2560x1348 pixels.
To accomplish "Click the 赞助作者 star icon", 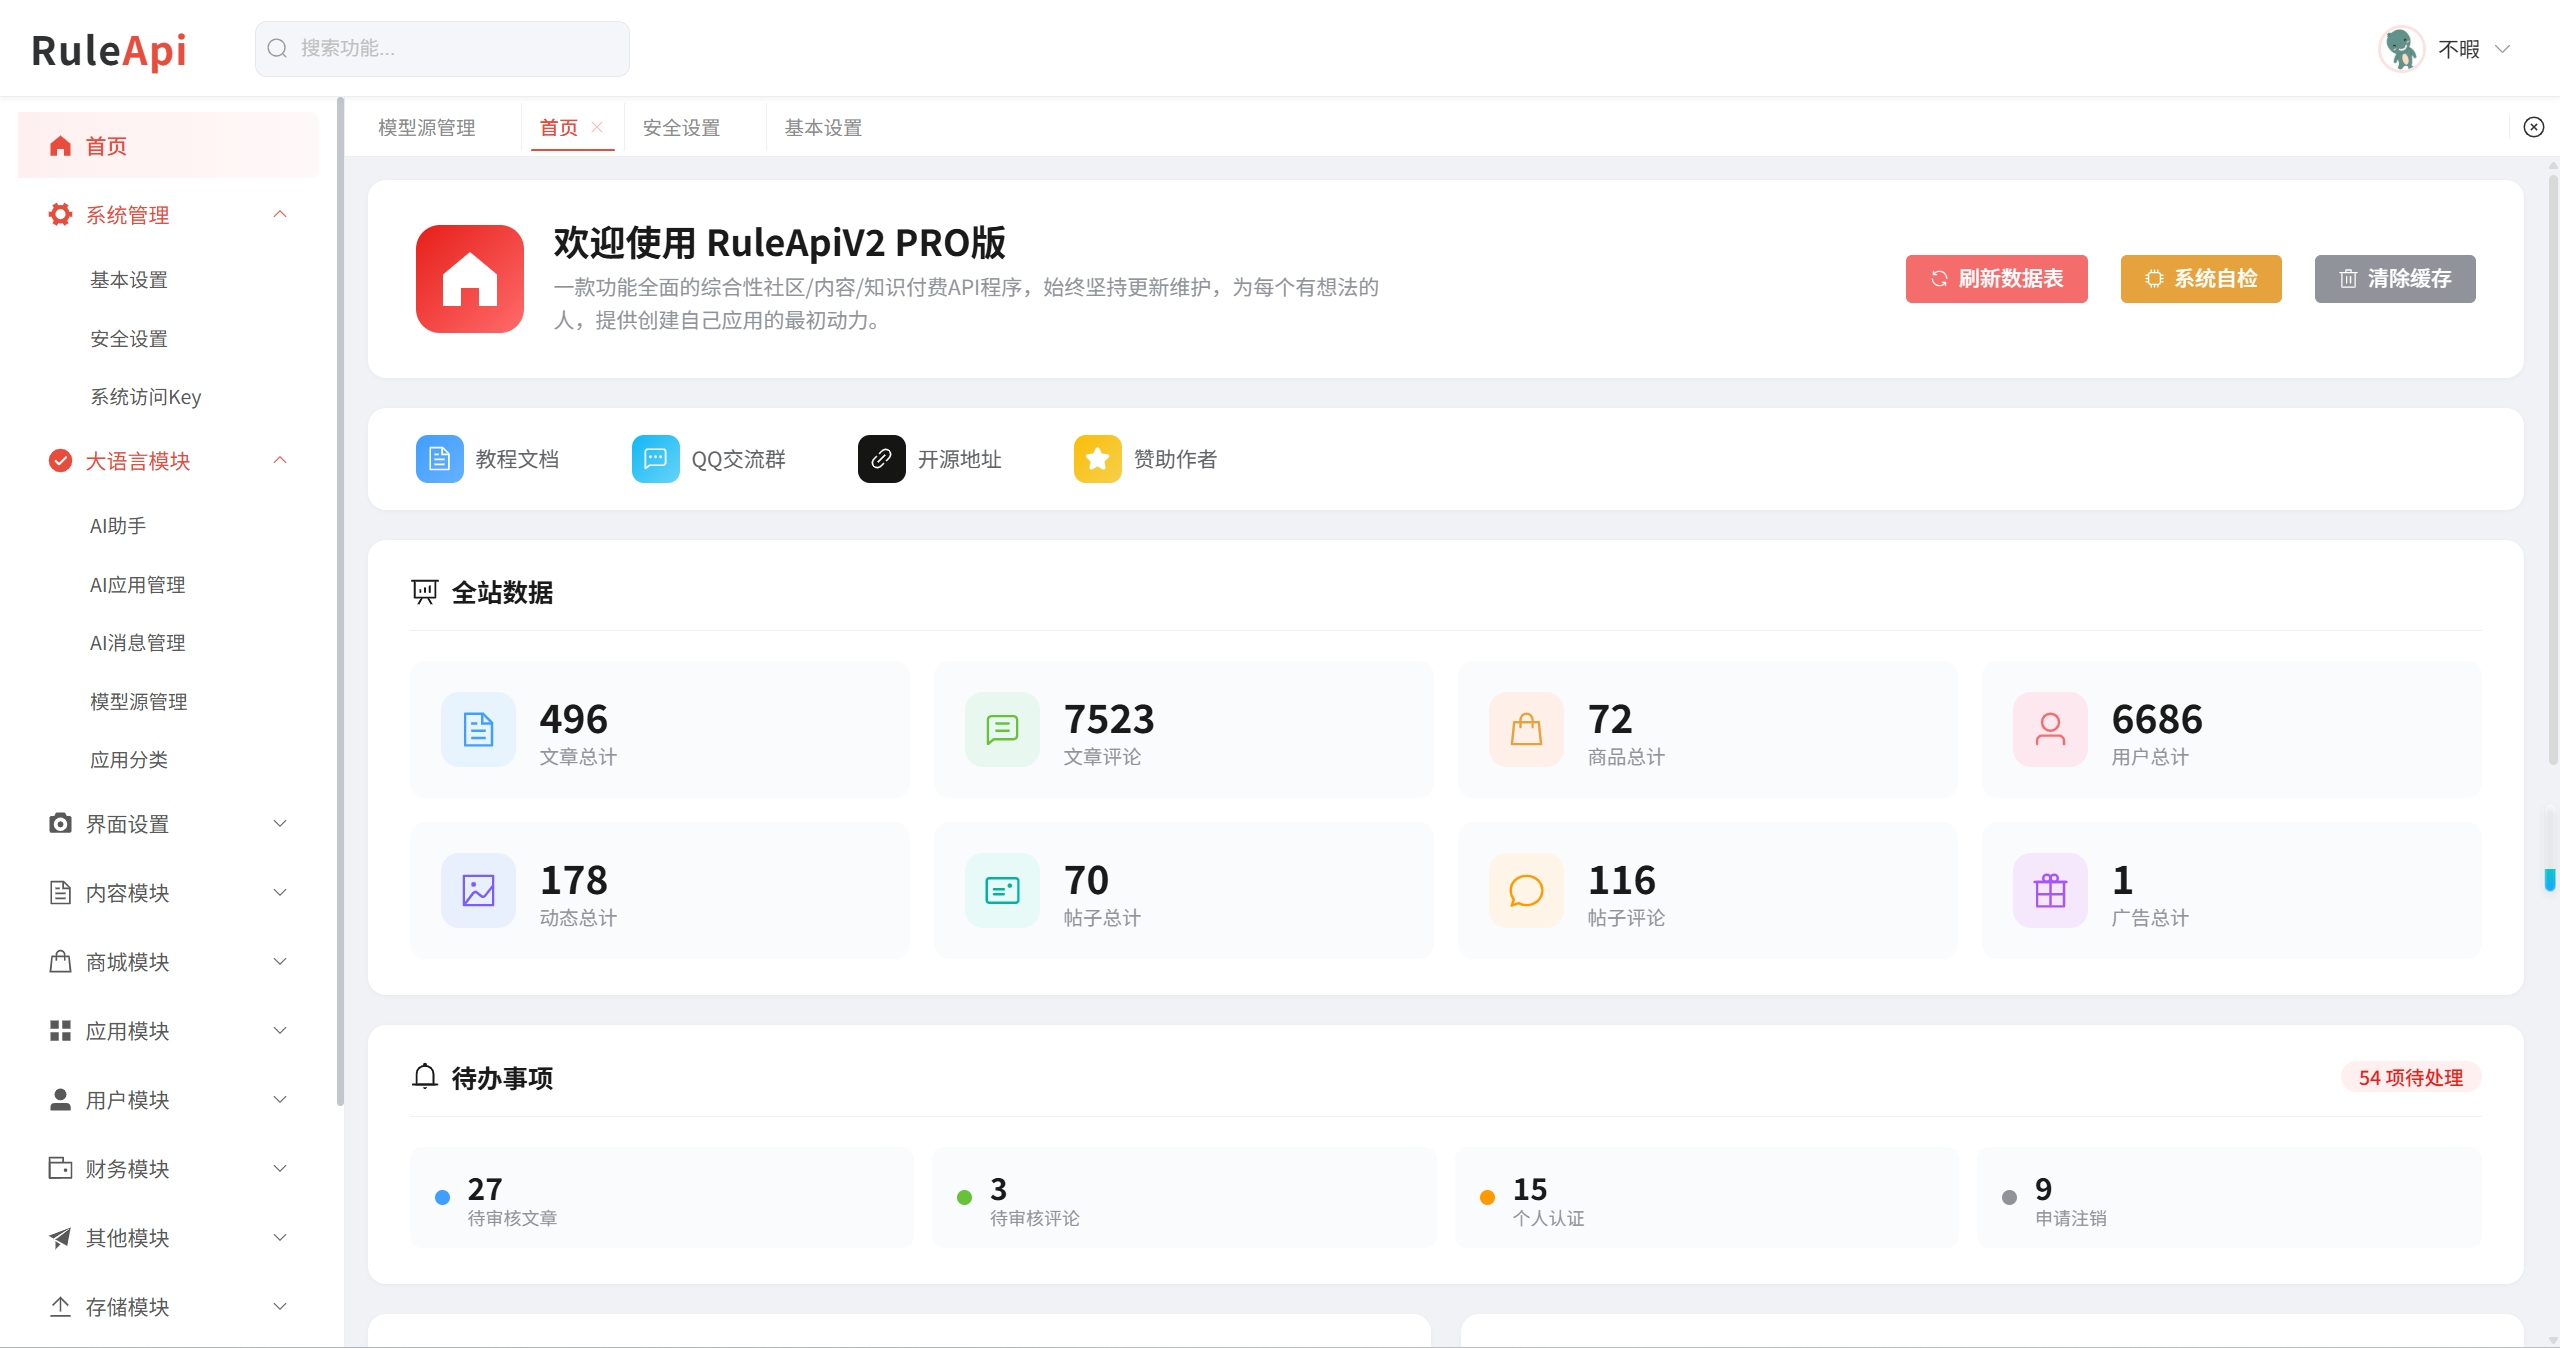I will (1098, 459).
